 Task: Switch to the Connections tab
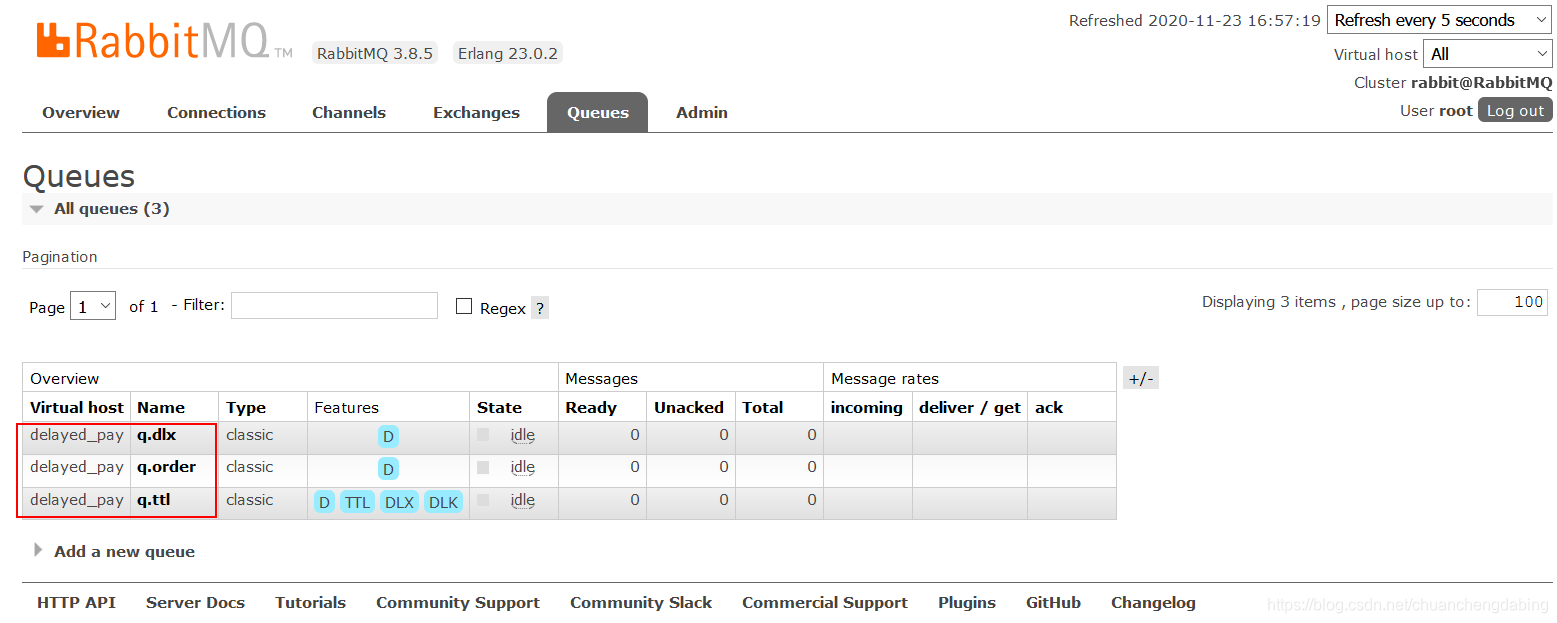(216, 113)
